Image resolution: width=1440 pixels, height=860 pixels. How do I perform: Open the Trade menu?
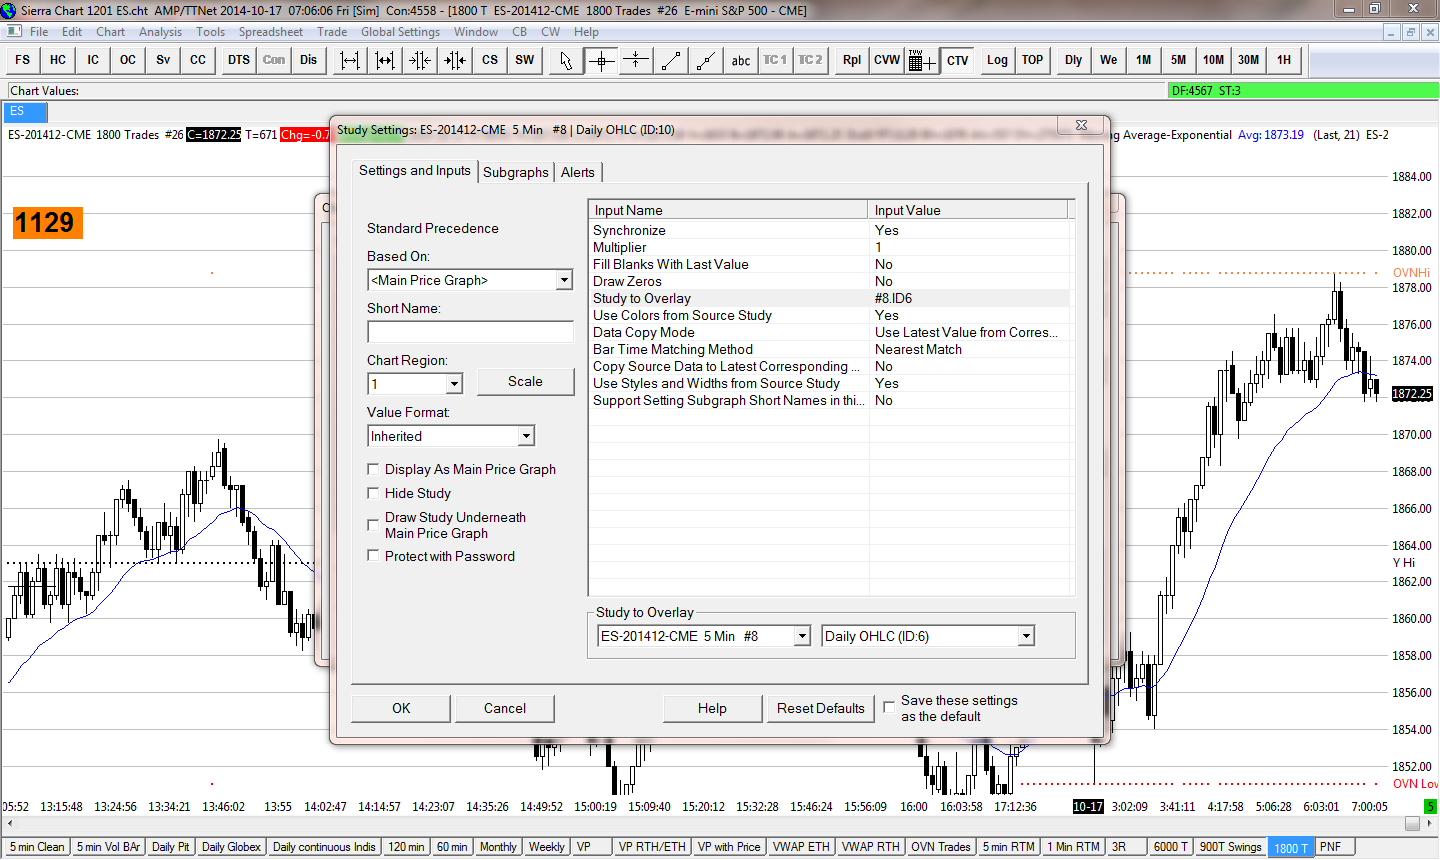point(332,32)
